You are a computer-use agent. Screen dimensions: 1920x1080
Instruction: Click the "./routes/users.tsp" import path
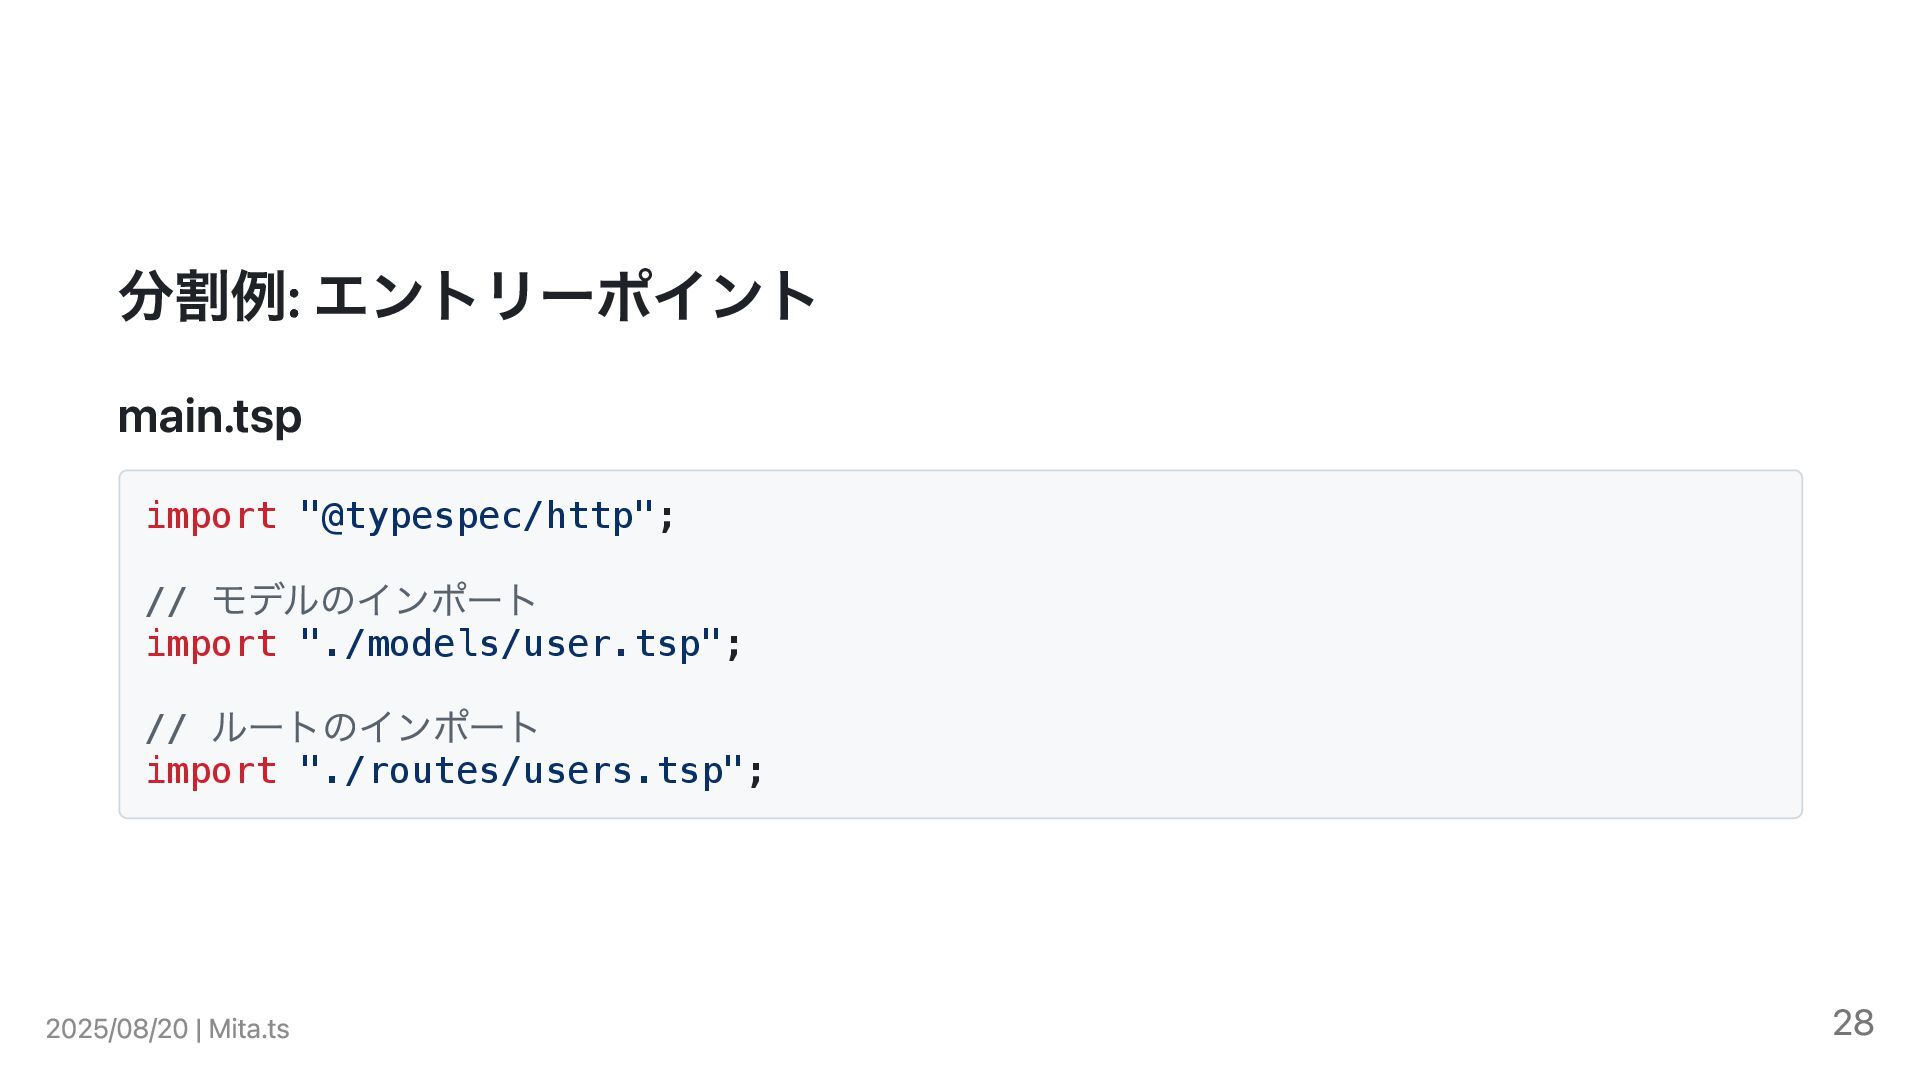click(521, 771)
